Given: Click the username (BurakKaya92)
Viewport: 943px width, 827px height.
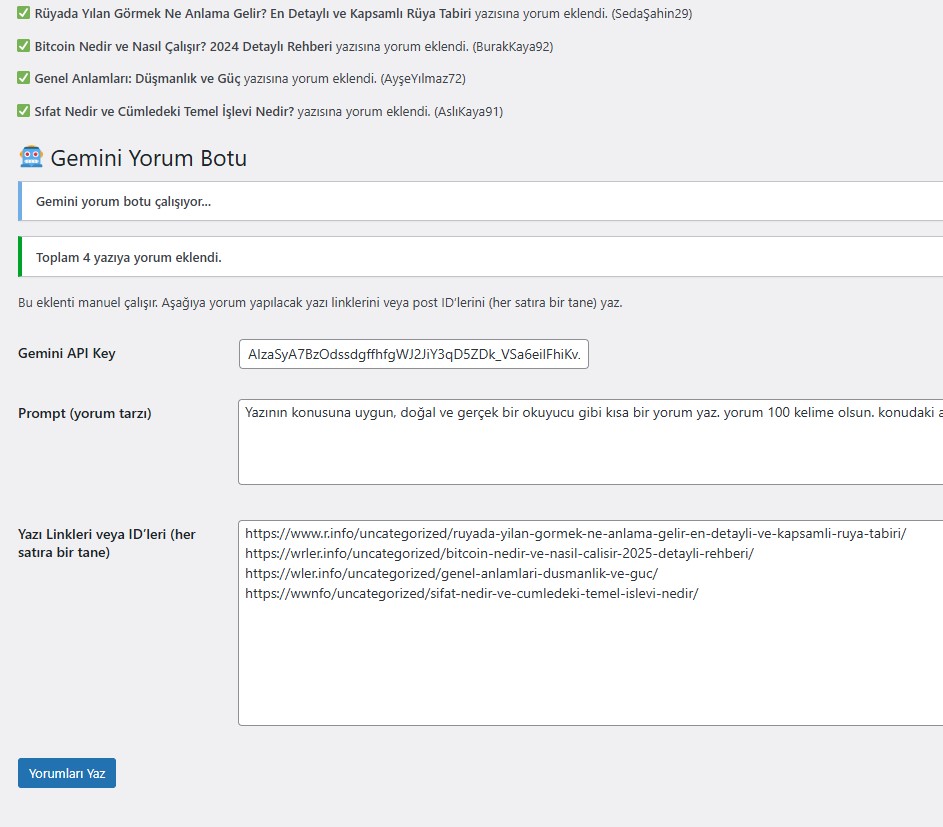Looking at the screenshot, I should 513,46.
